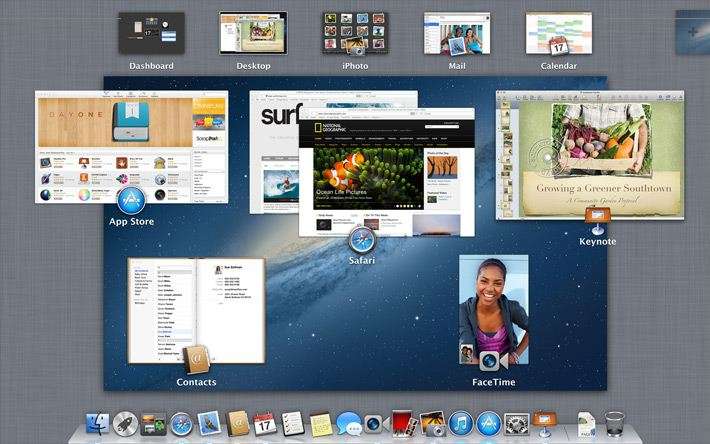Select the App Store Day One window
Screen dimensions: 710x444
point(132,147)
